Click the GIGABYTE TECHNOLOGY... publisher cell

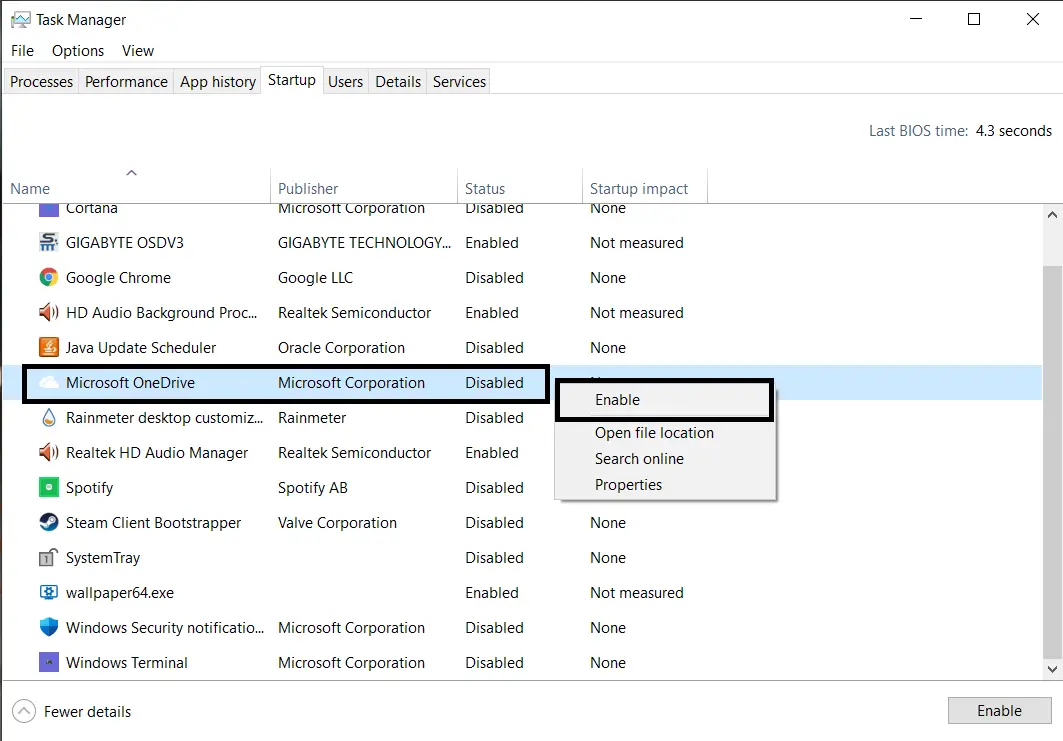[364, 243]
